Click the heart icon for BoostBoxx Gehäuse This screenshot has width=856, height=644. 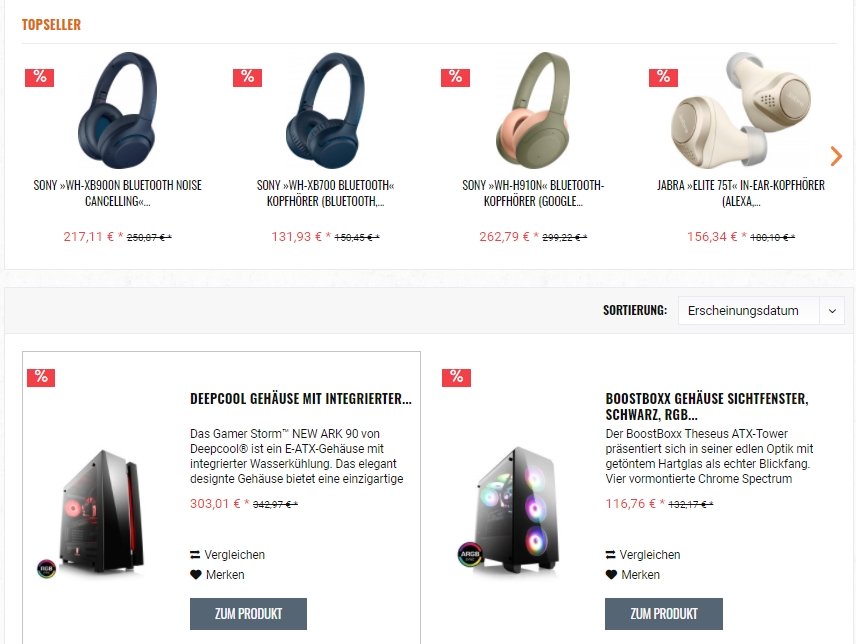[611, 575]
